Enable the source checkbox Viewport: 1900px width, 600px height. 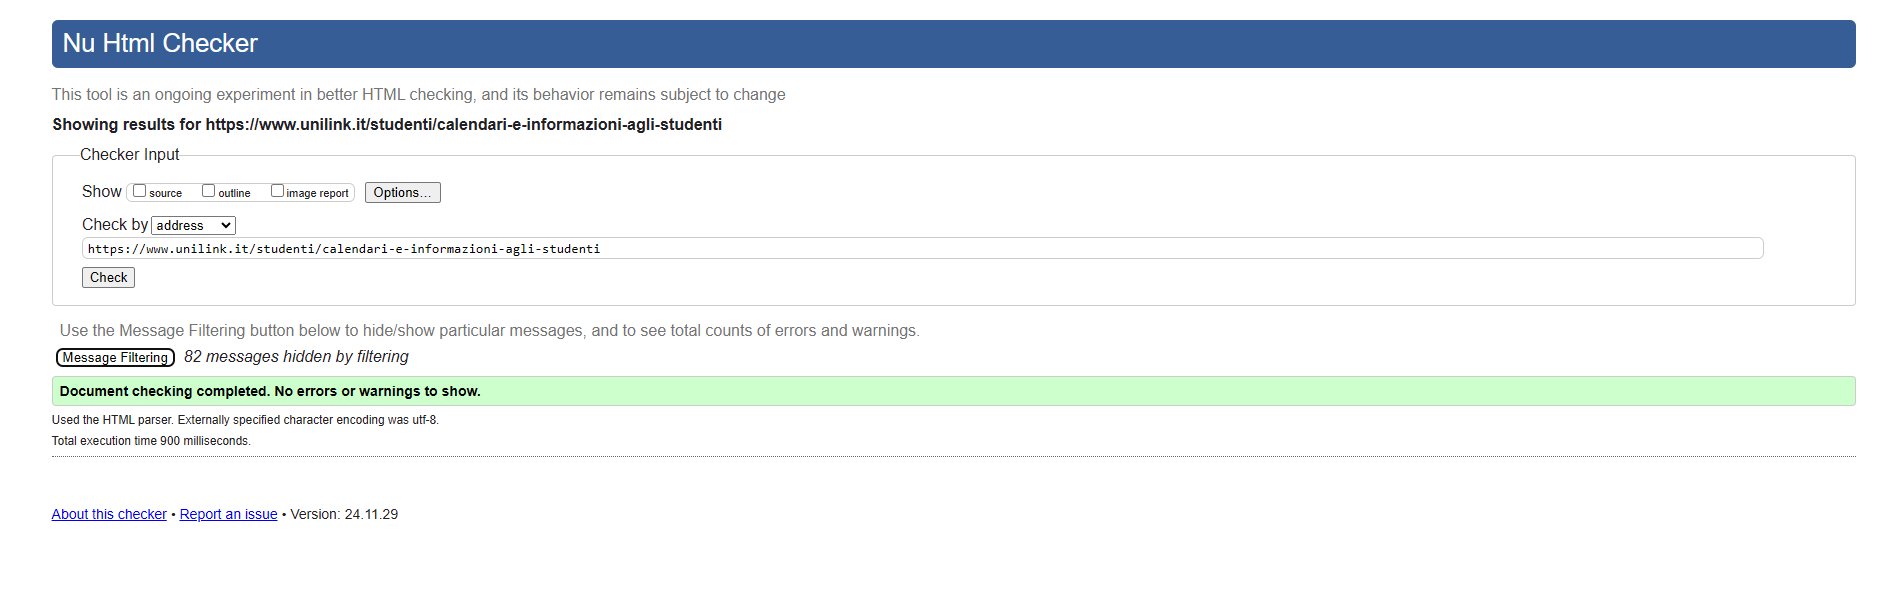click(x=140, y=191)
